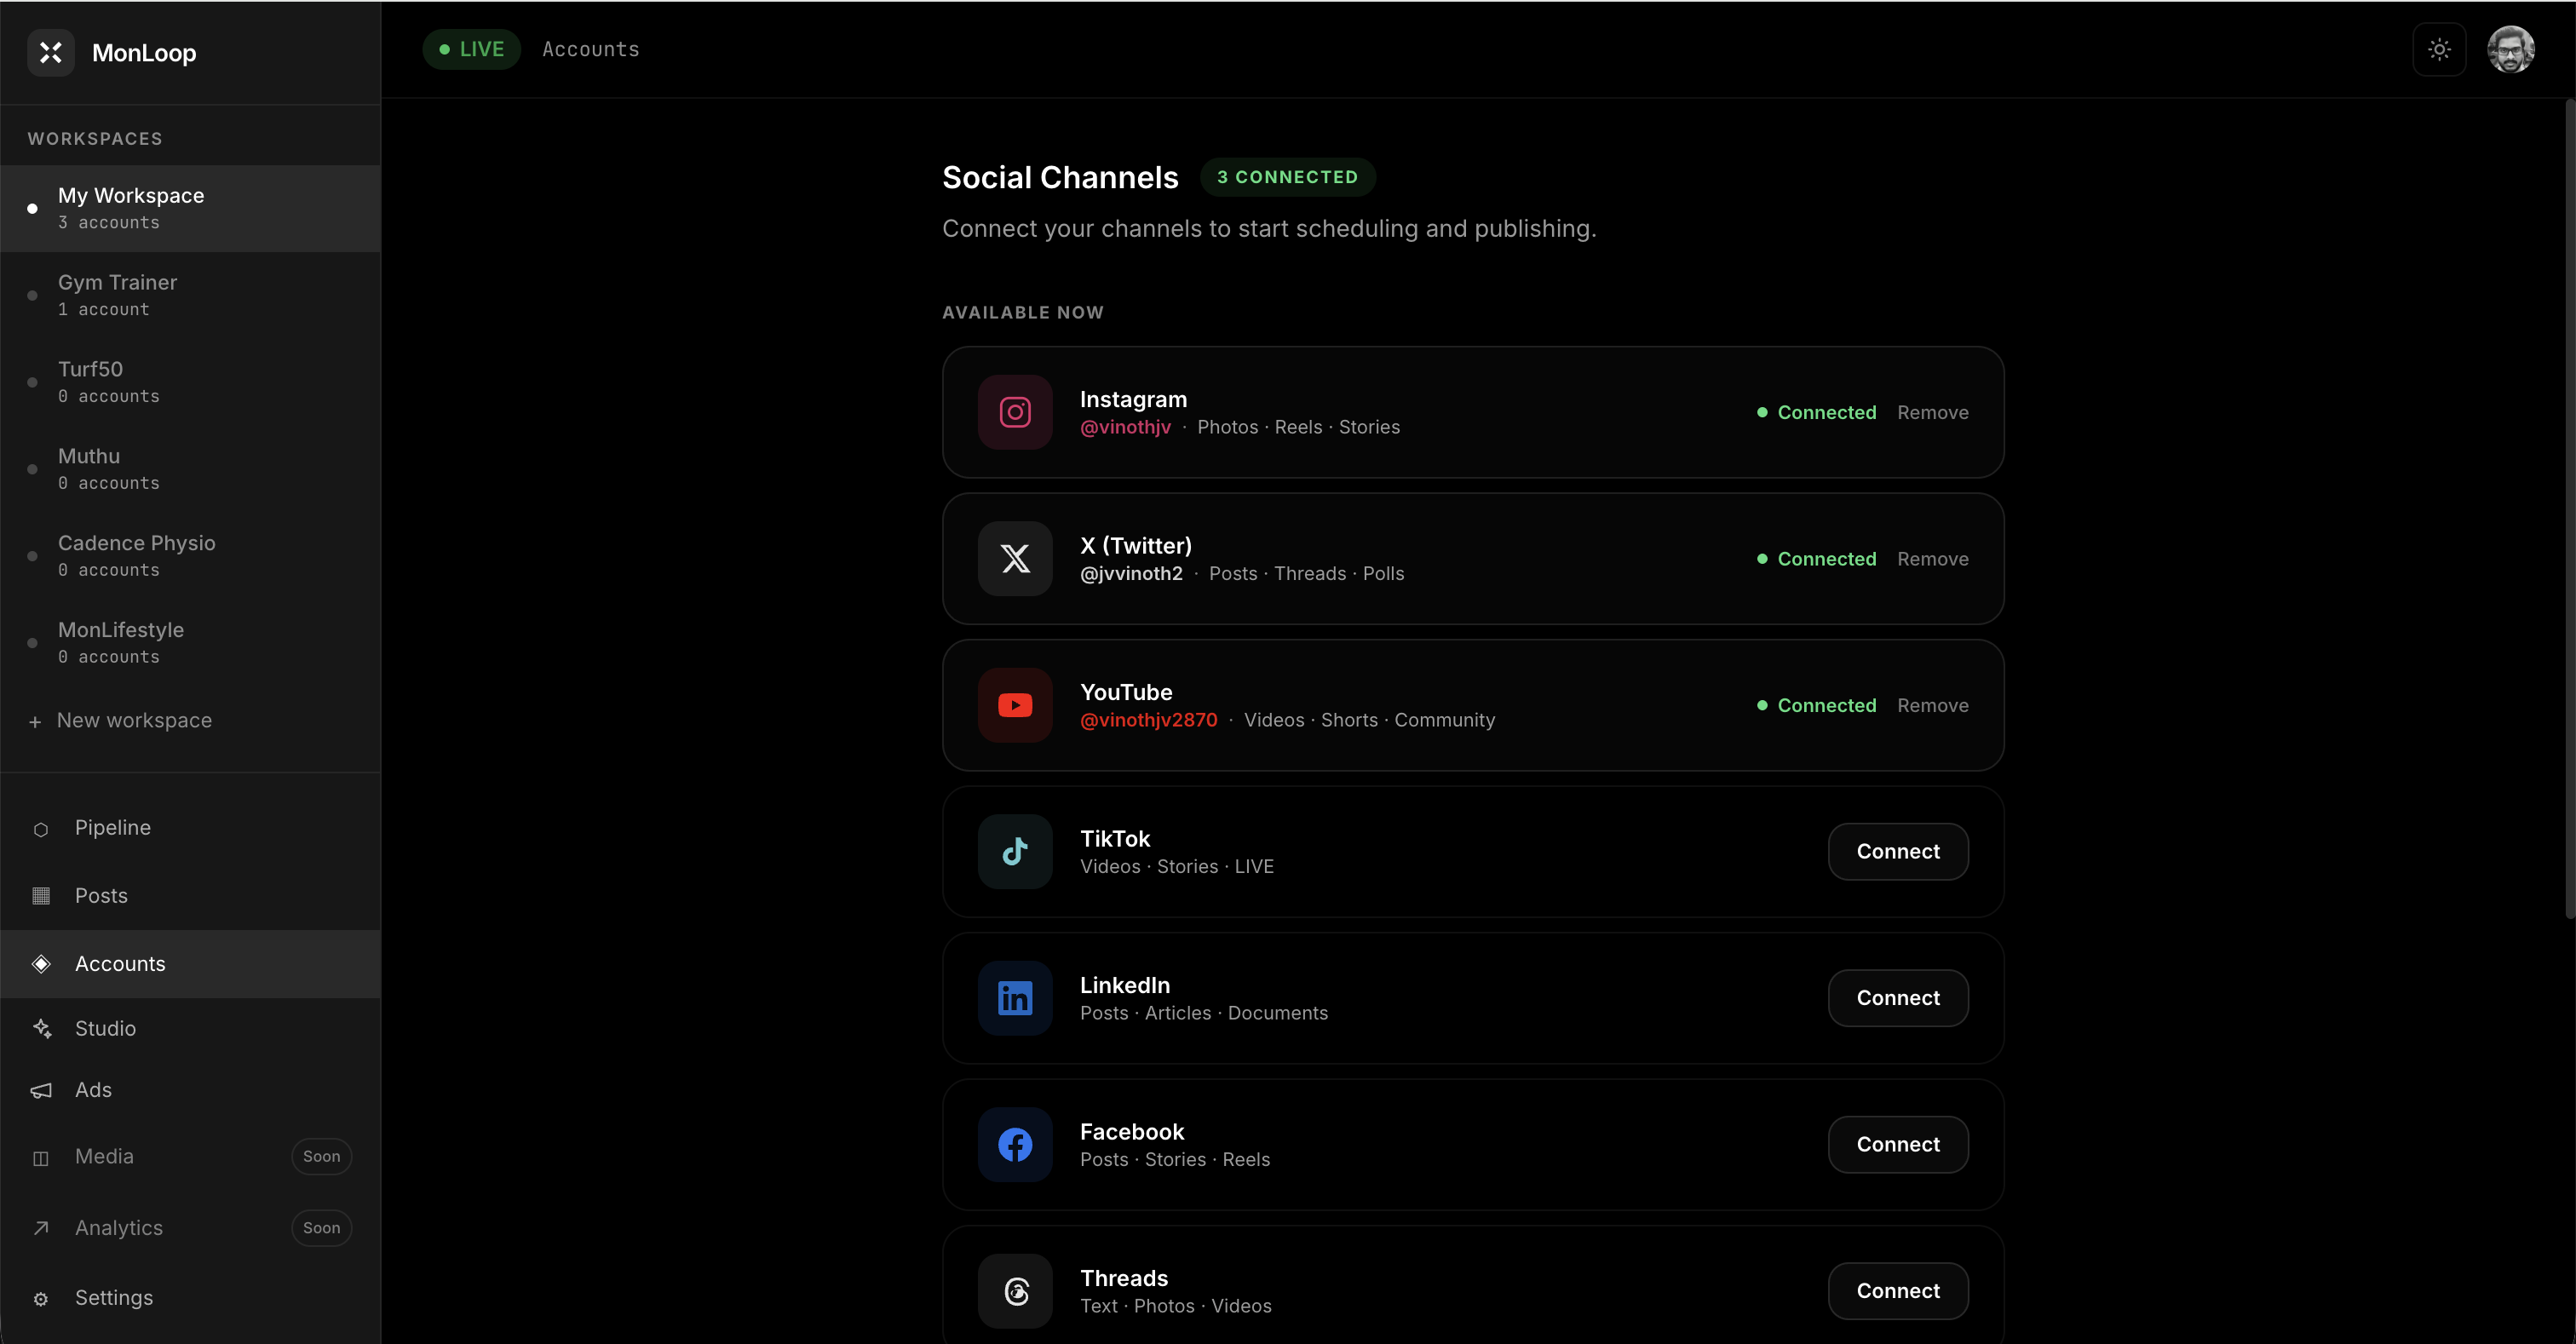The width and height of the screenshot is (2576, 1344).
Task: Click the Social Channels heading
Action: tap(1060, 177)
